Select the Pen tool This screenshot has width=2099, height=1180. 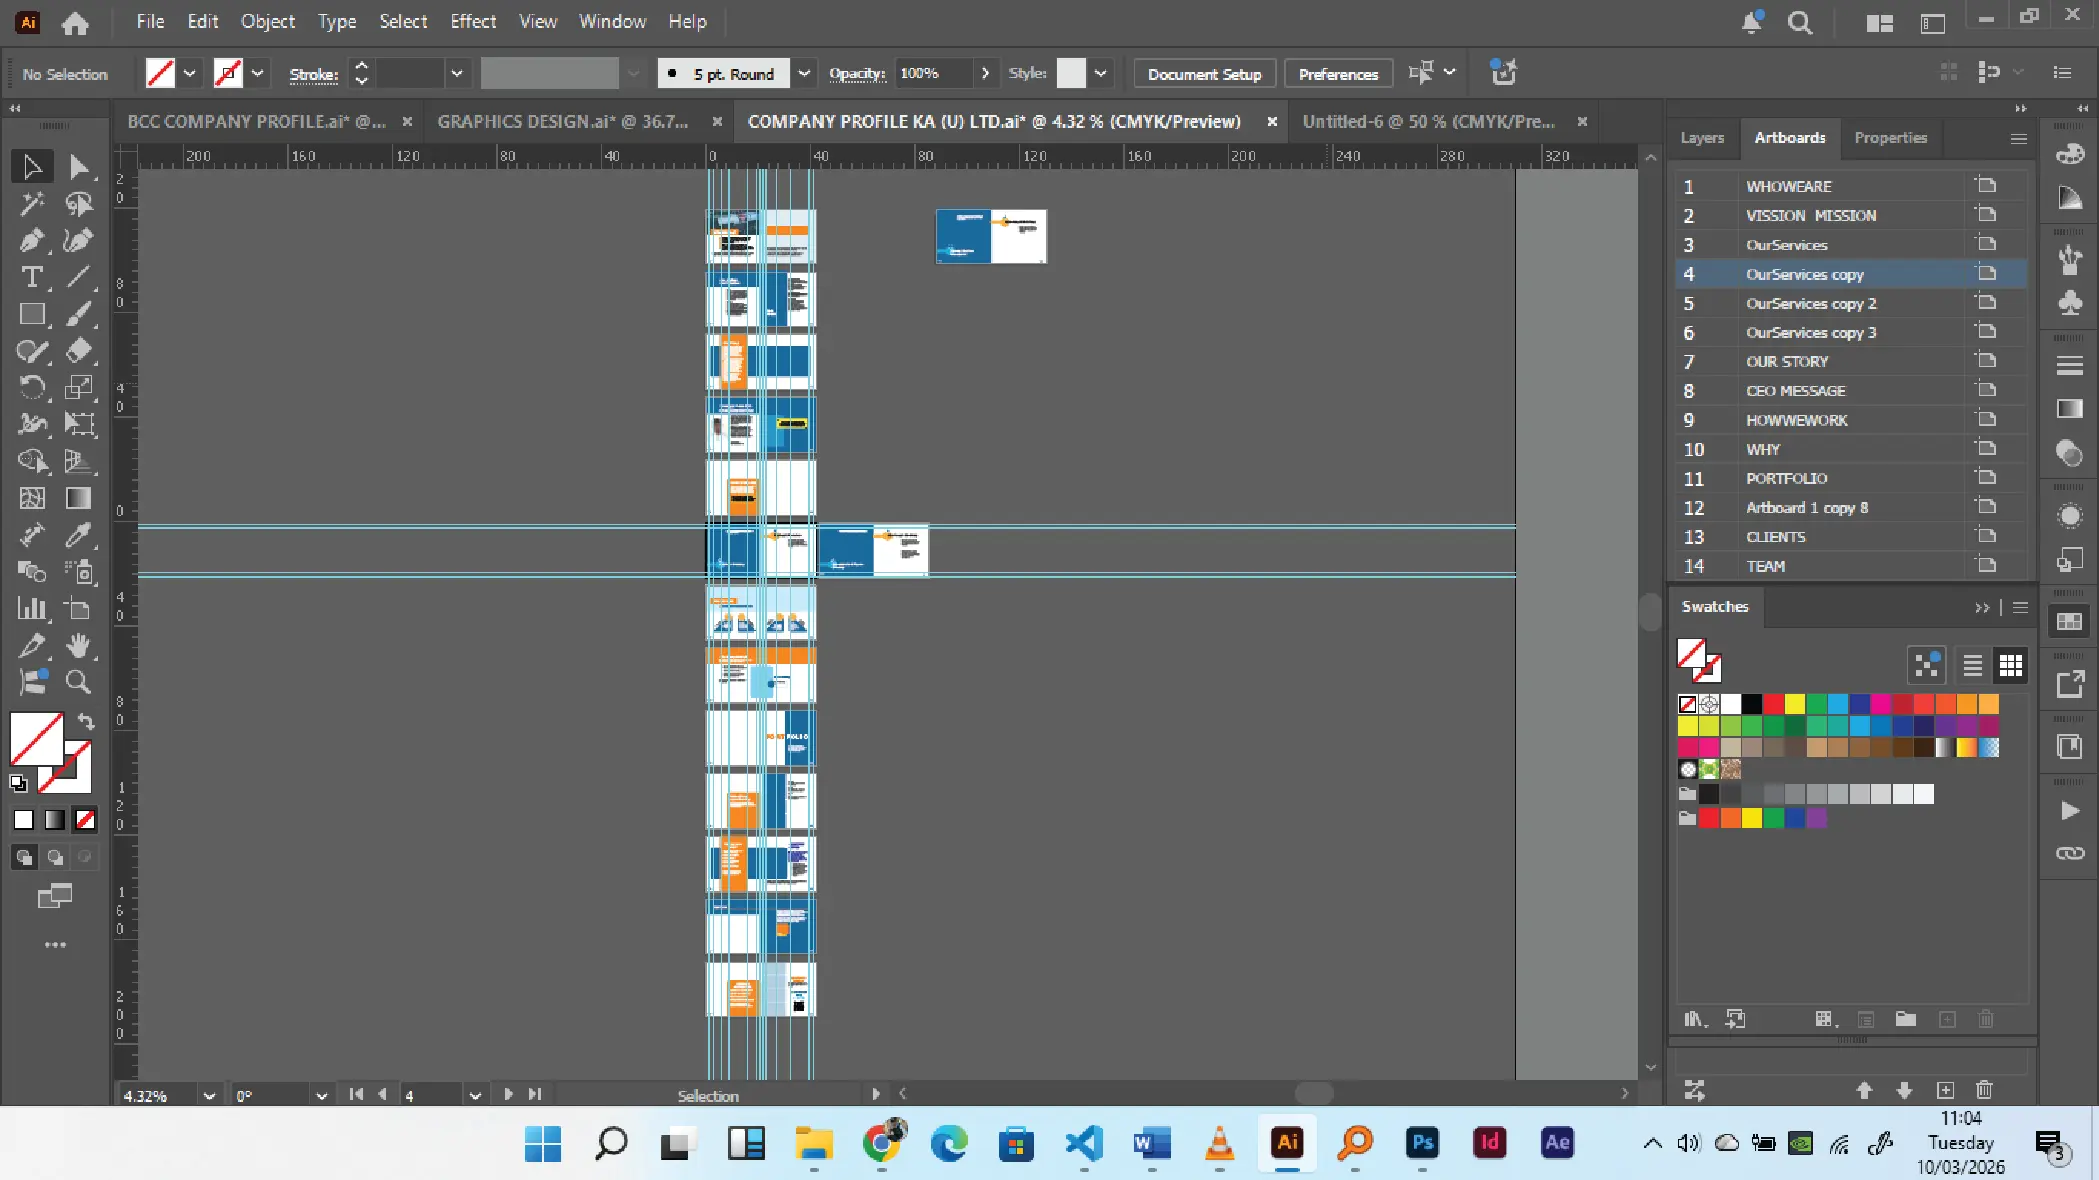pos(31,241)
